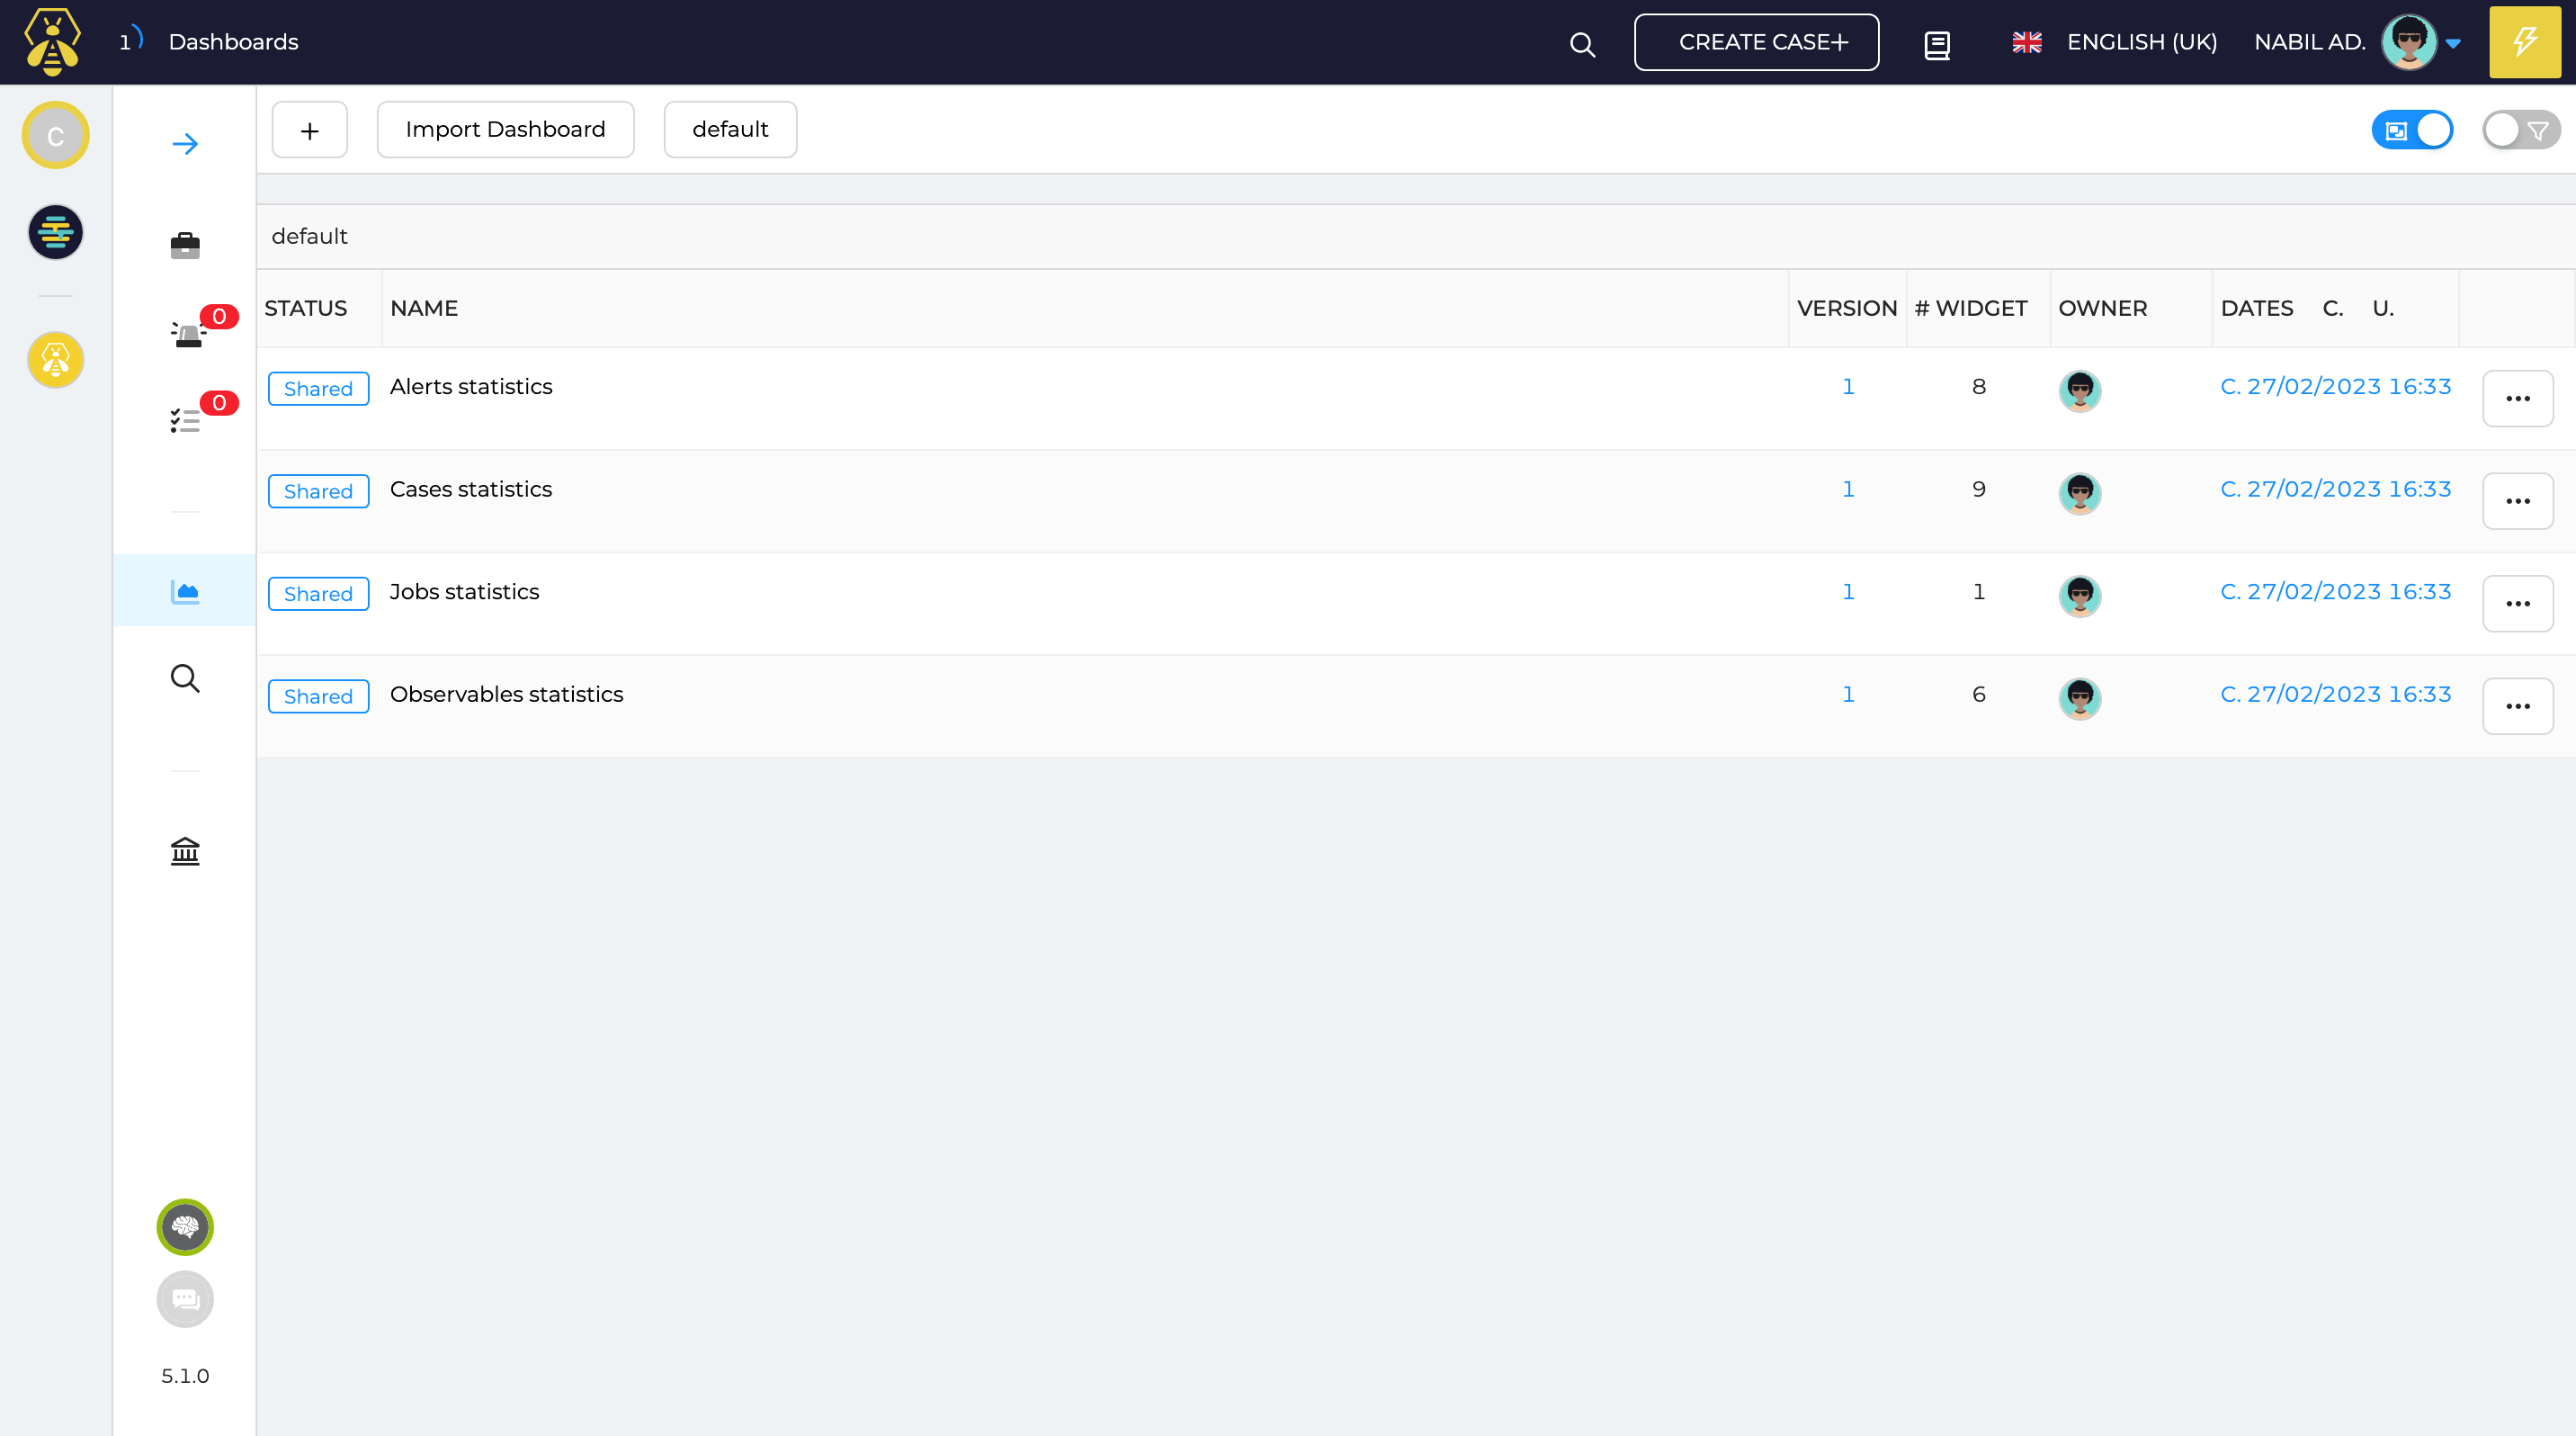Viewport: 2576px width, 1436px height.
Task: Expand the sidebar with the arrow
Action: coord(185,144)
